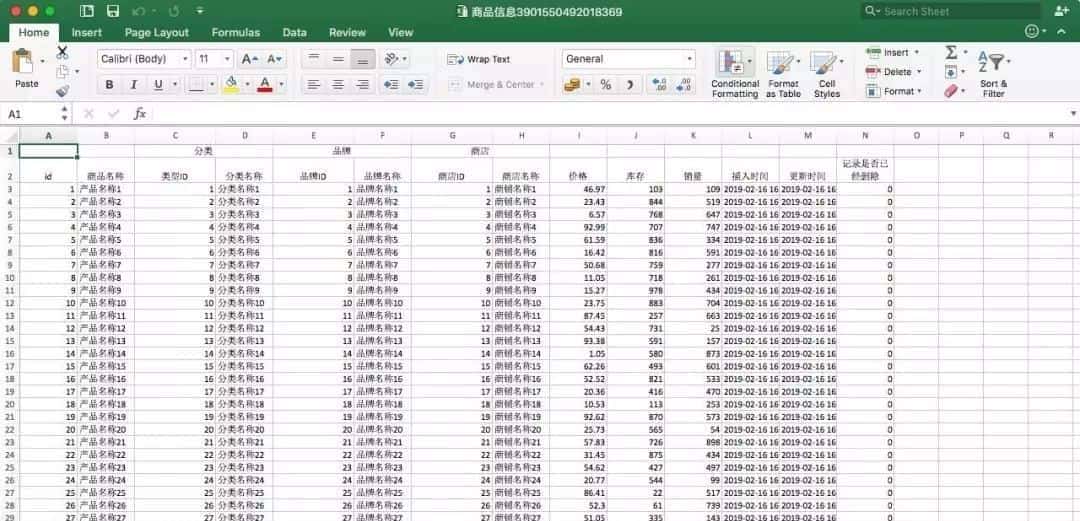Open Customize Quick Access Toolbar dropdown
Image resolution: width=1080 pixels, height=521 pixels.
(200, 11)
